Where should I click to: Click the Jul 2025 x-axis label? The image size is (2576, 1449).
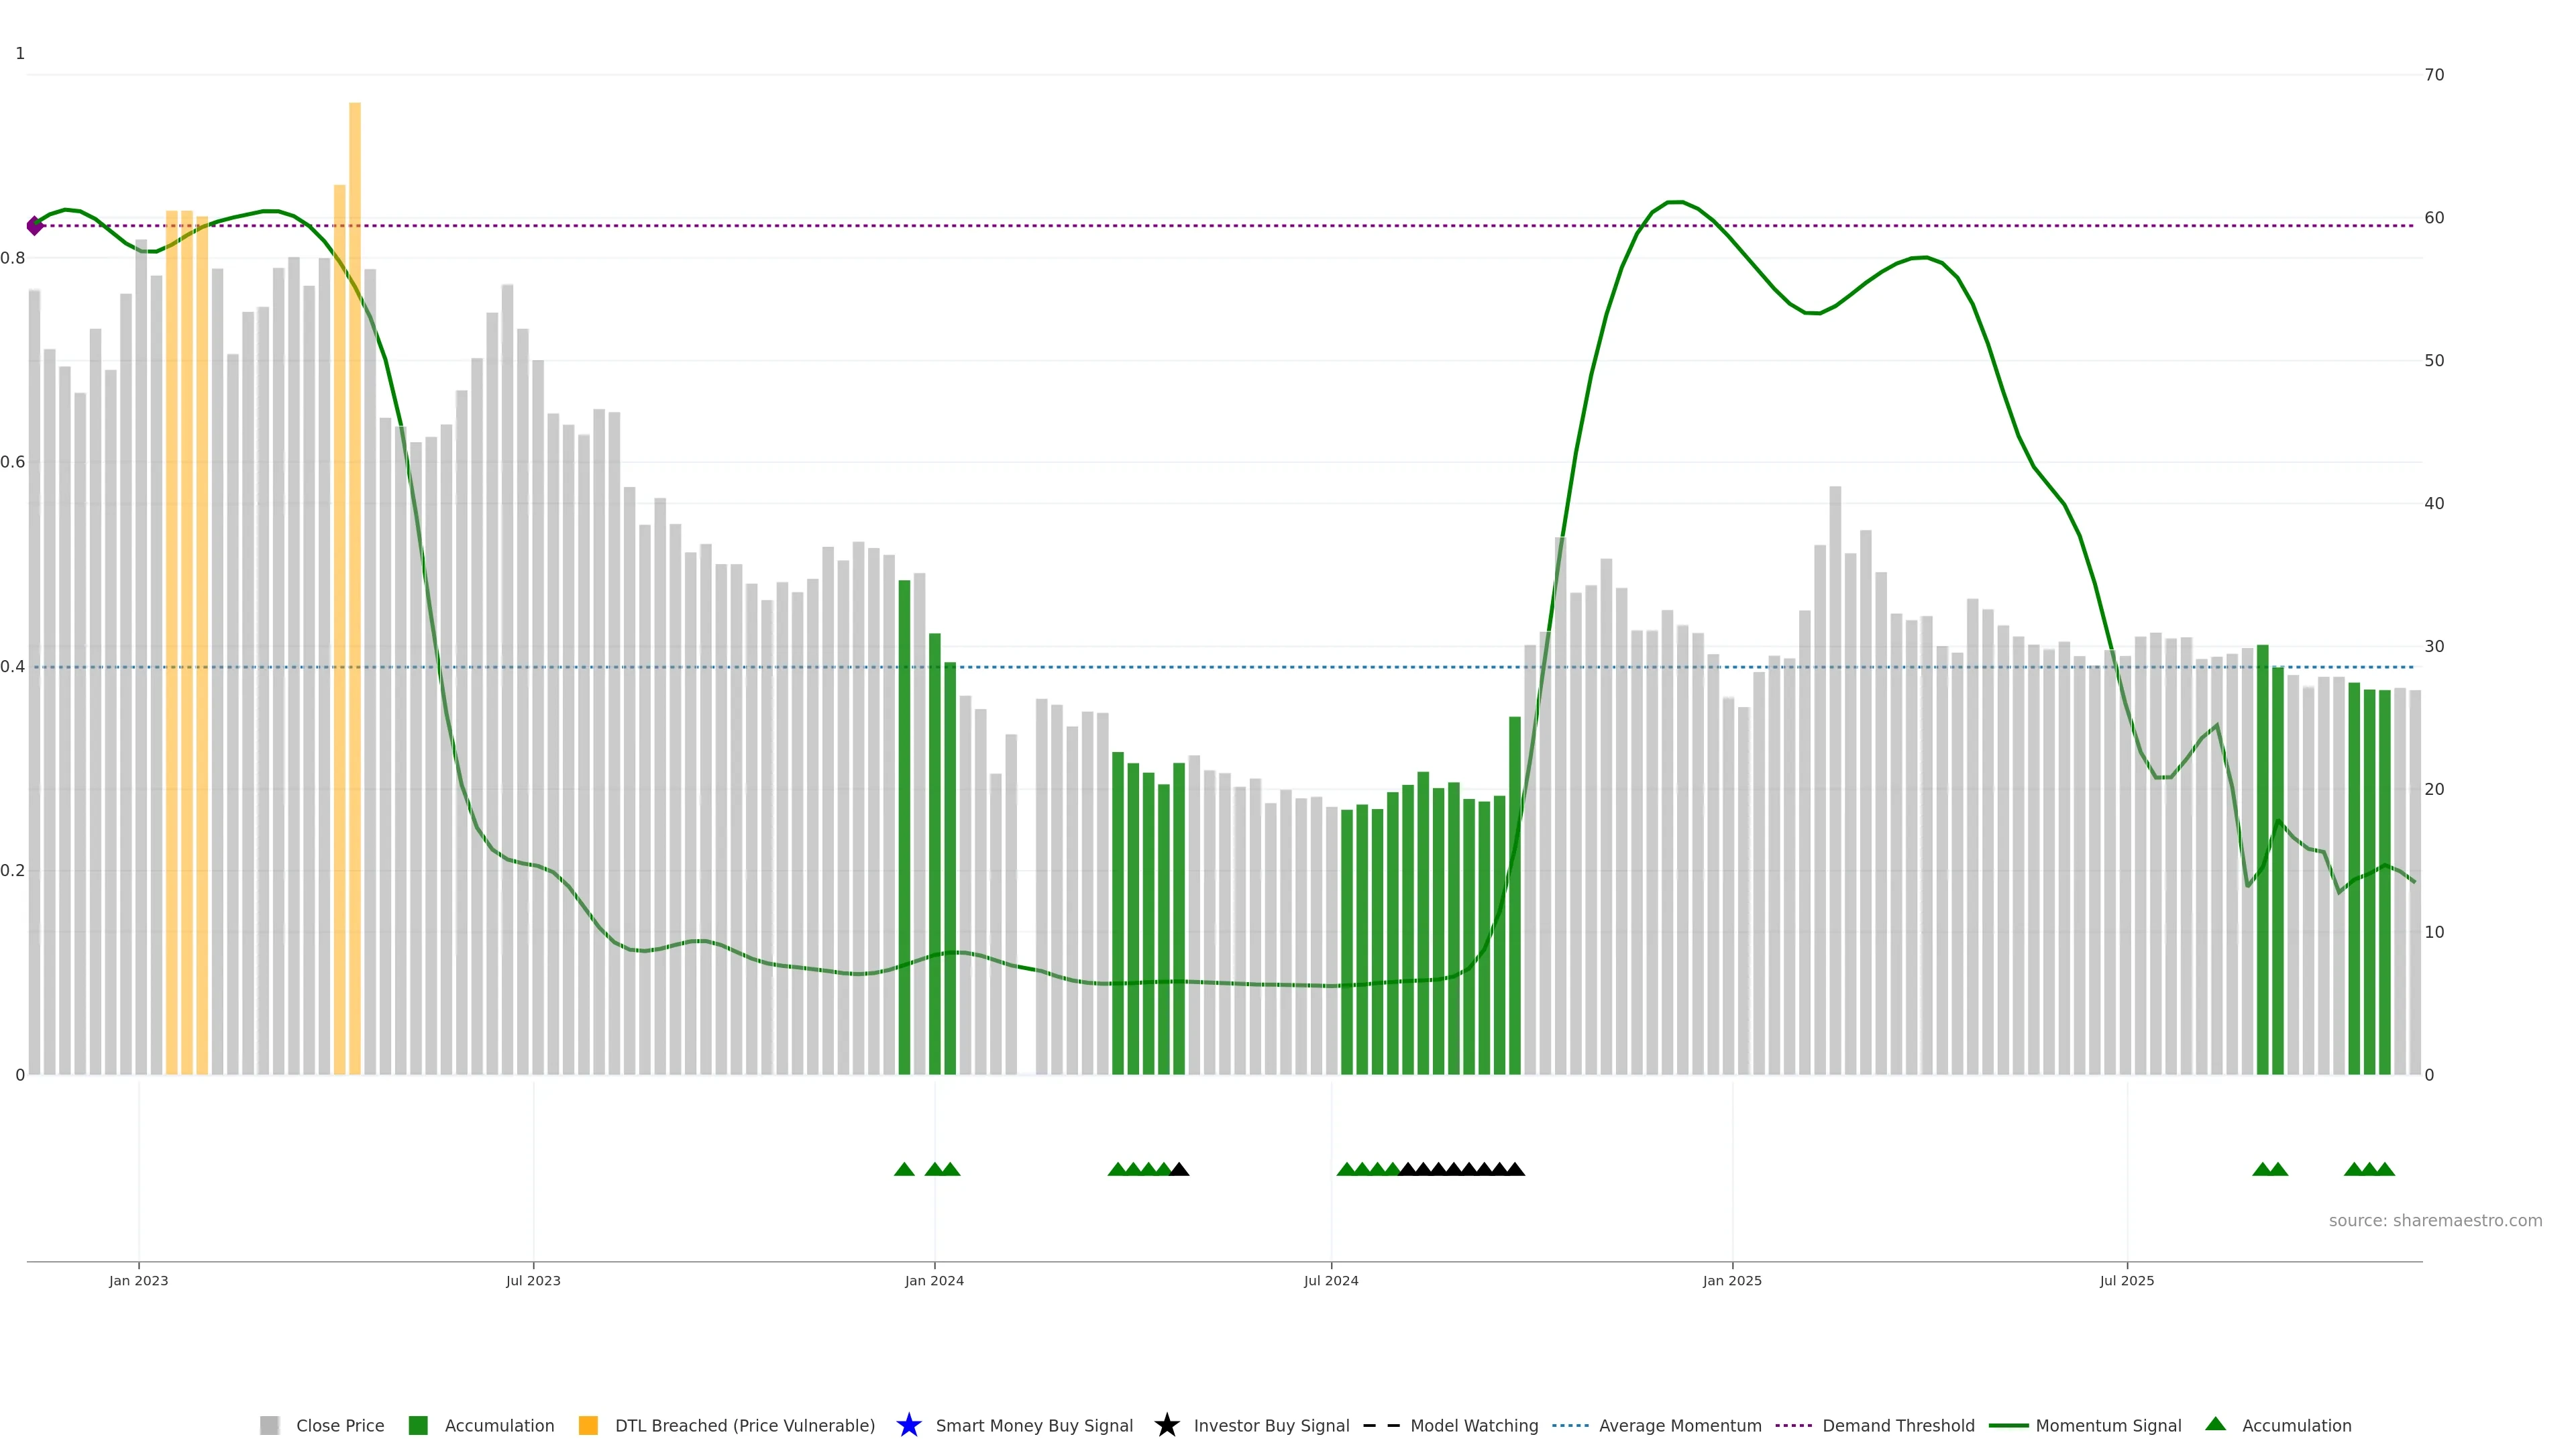pos(2127,1280)
